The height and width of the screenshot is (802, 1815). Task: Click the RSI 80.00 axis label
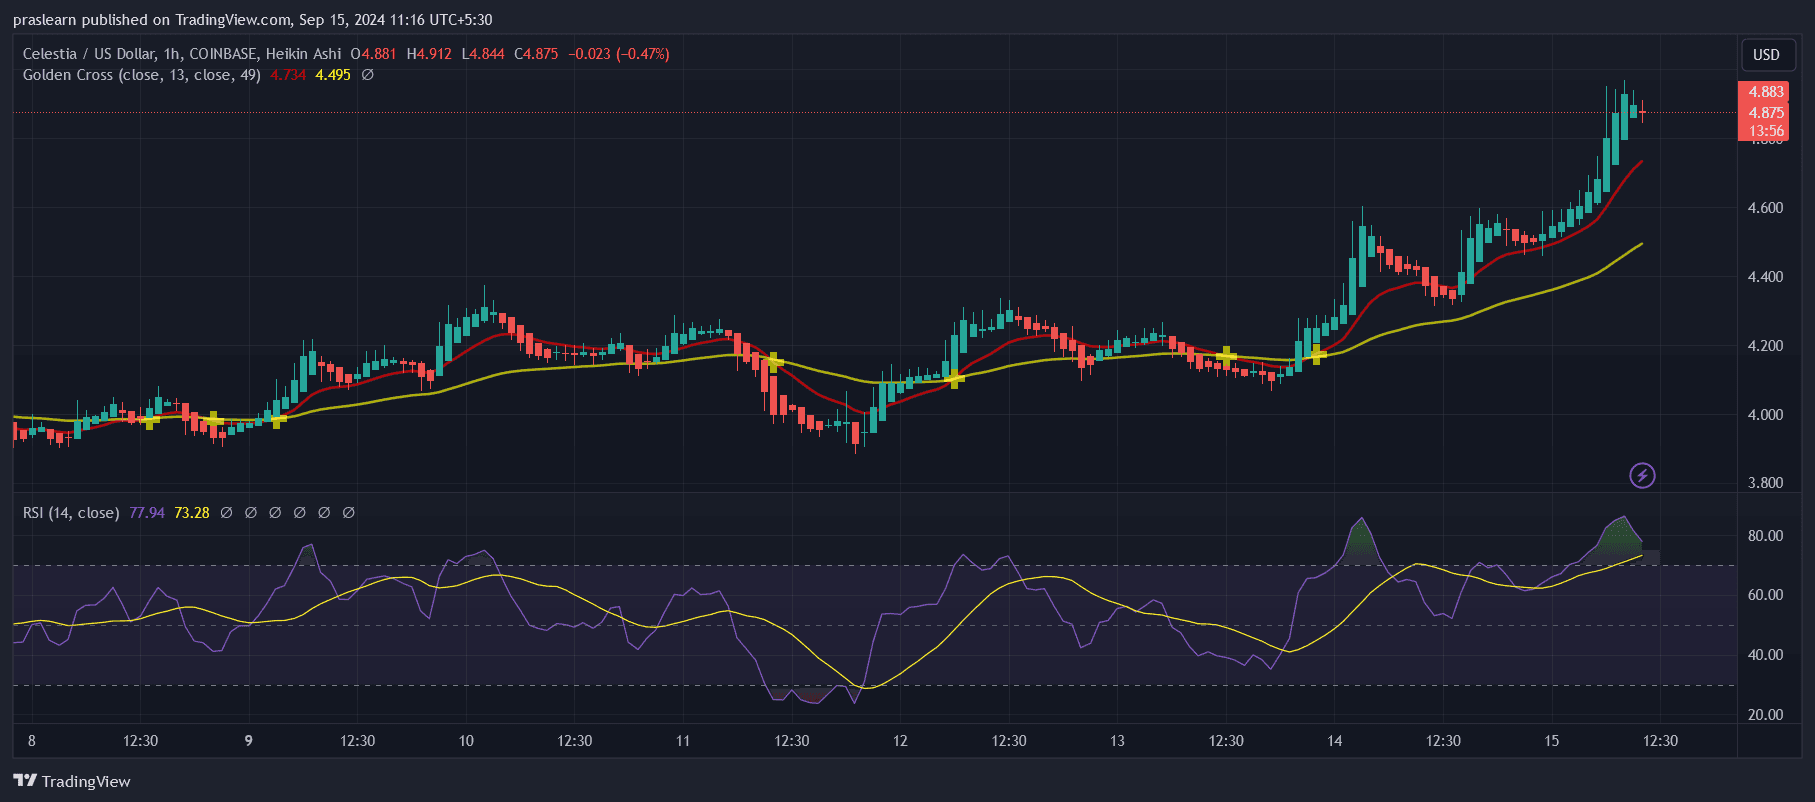(x=1765, y=536)
